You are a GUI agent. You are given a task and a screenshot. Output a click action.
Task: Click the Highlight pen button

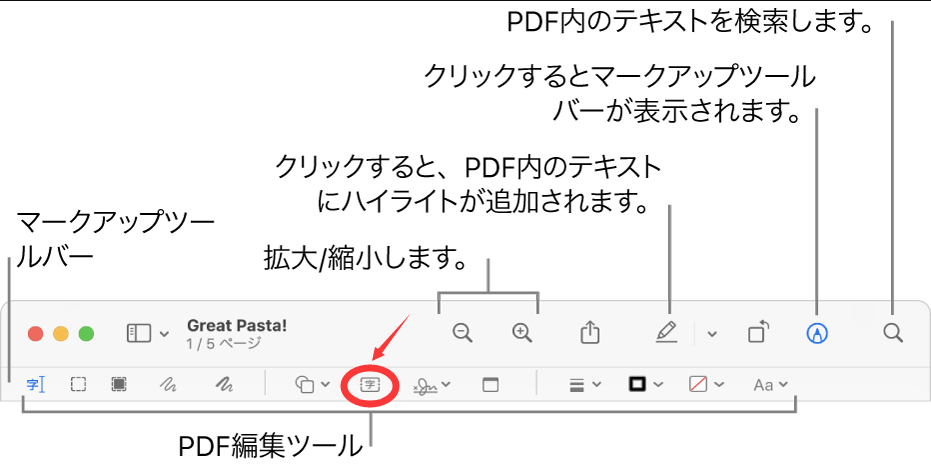[667, 332]
